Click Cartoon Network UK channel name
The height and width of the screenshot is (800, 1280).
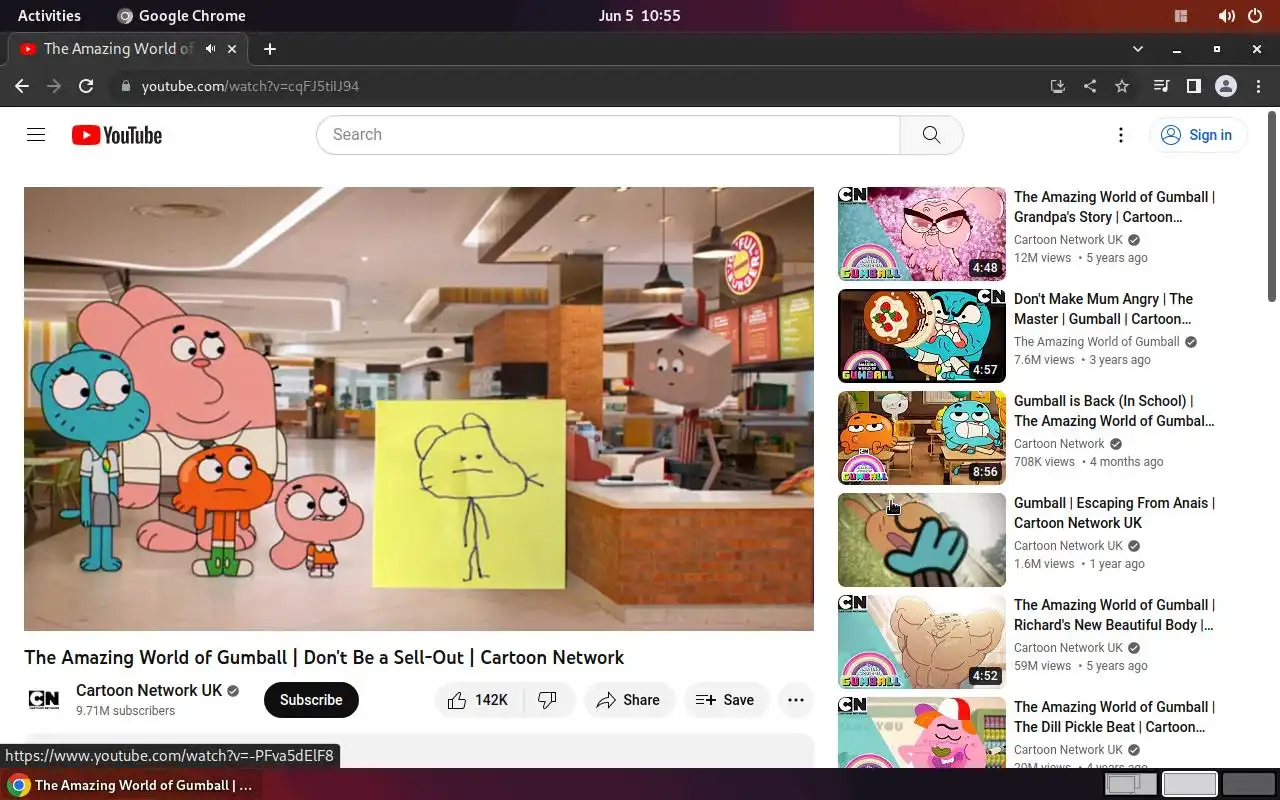tap(149, 690)
